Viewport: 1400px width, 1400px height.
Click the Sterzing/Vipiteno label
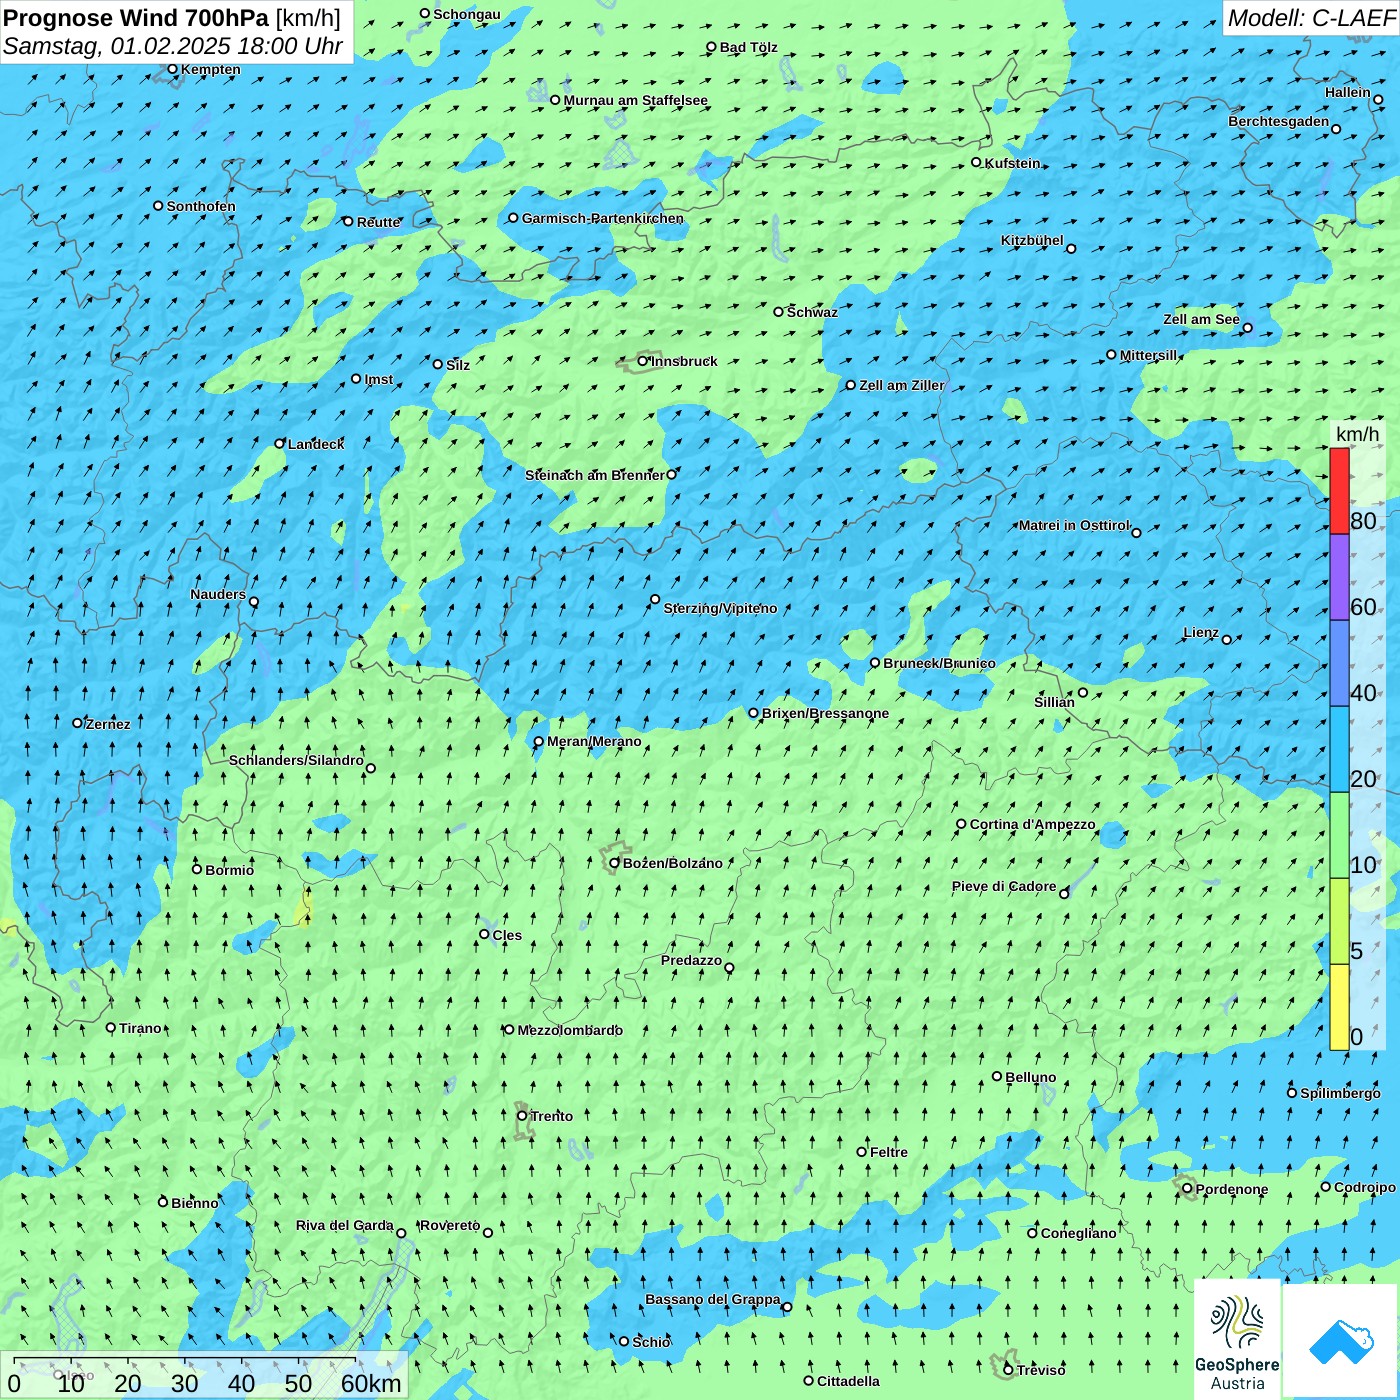coord(720,608)
